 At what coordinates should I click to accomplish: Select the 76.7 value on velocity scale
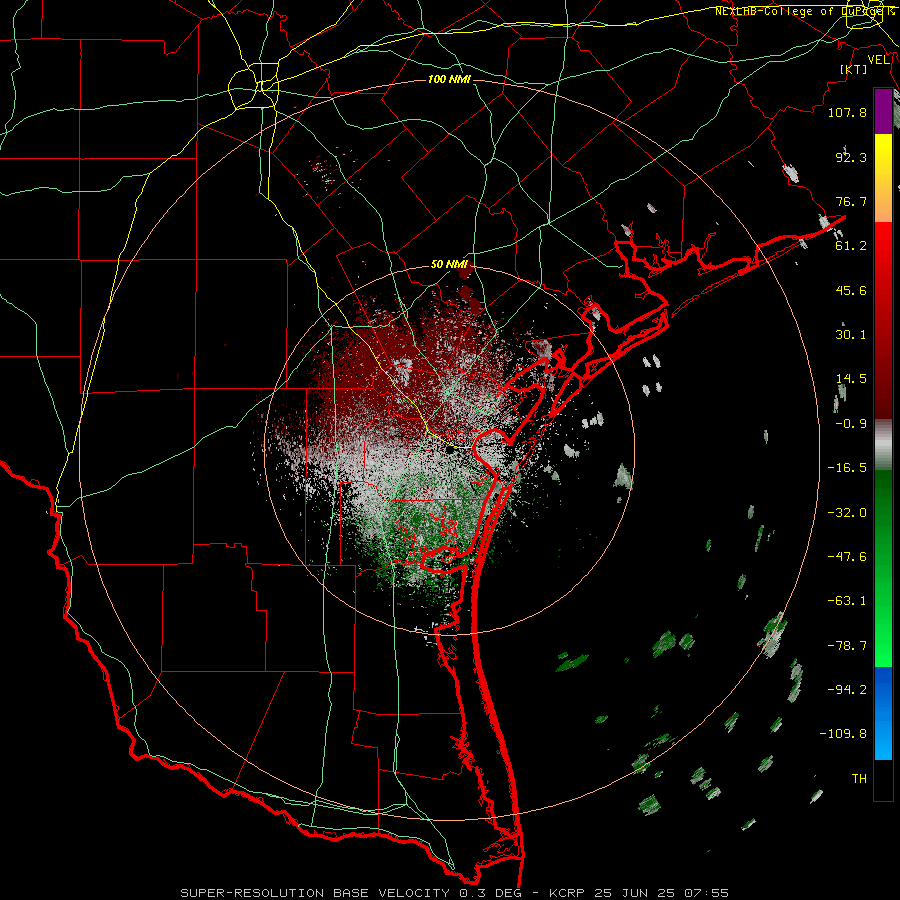pyautogui.click(x=851, y=201)
